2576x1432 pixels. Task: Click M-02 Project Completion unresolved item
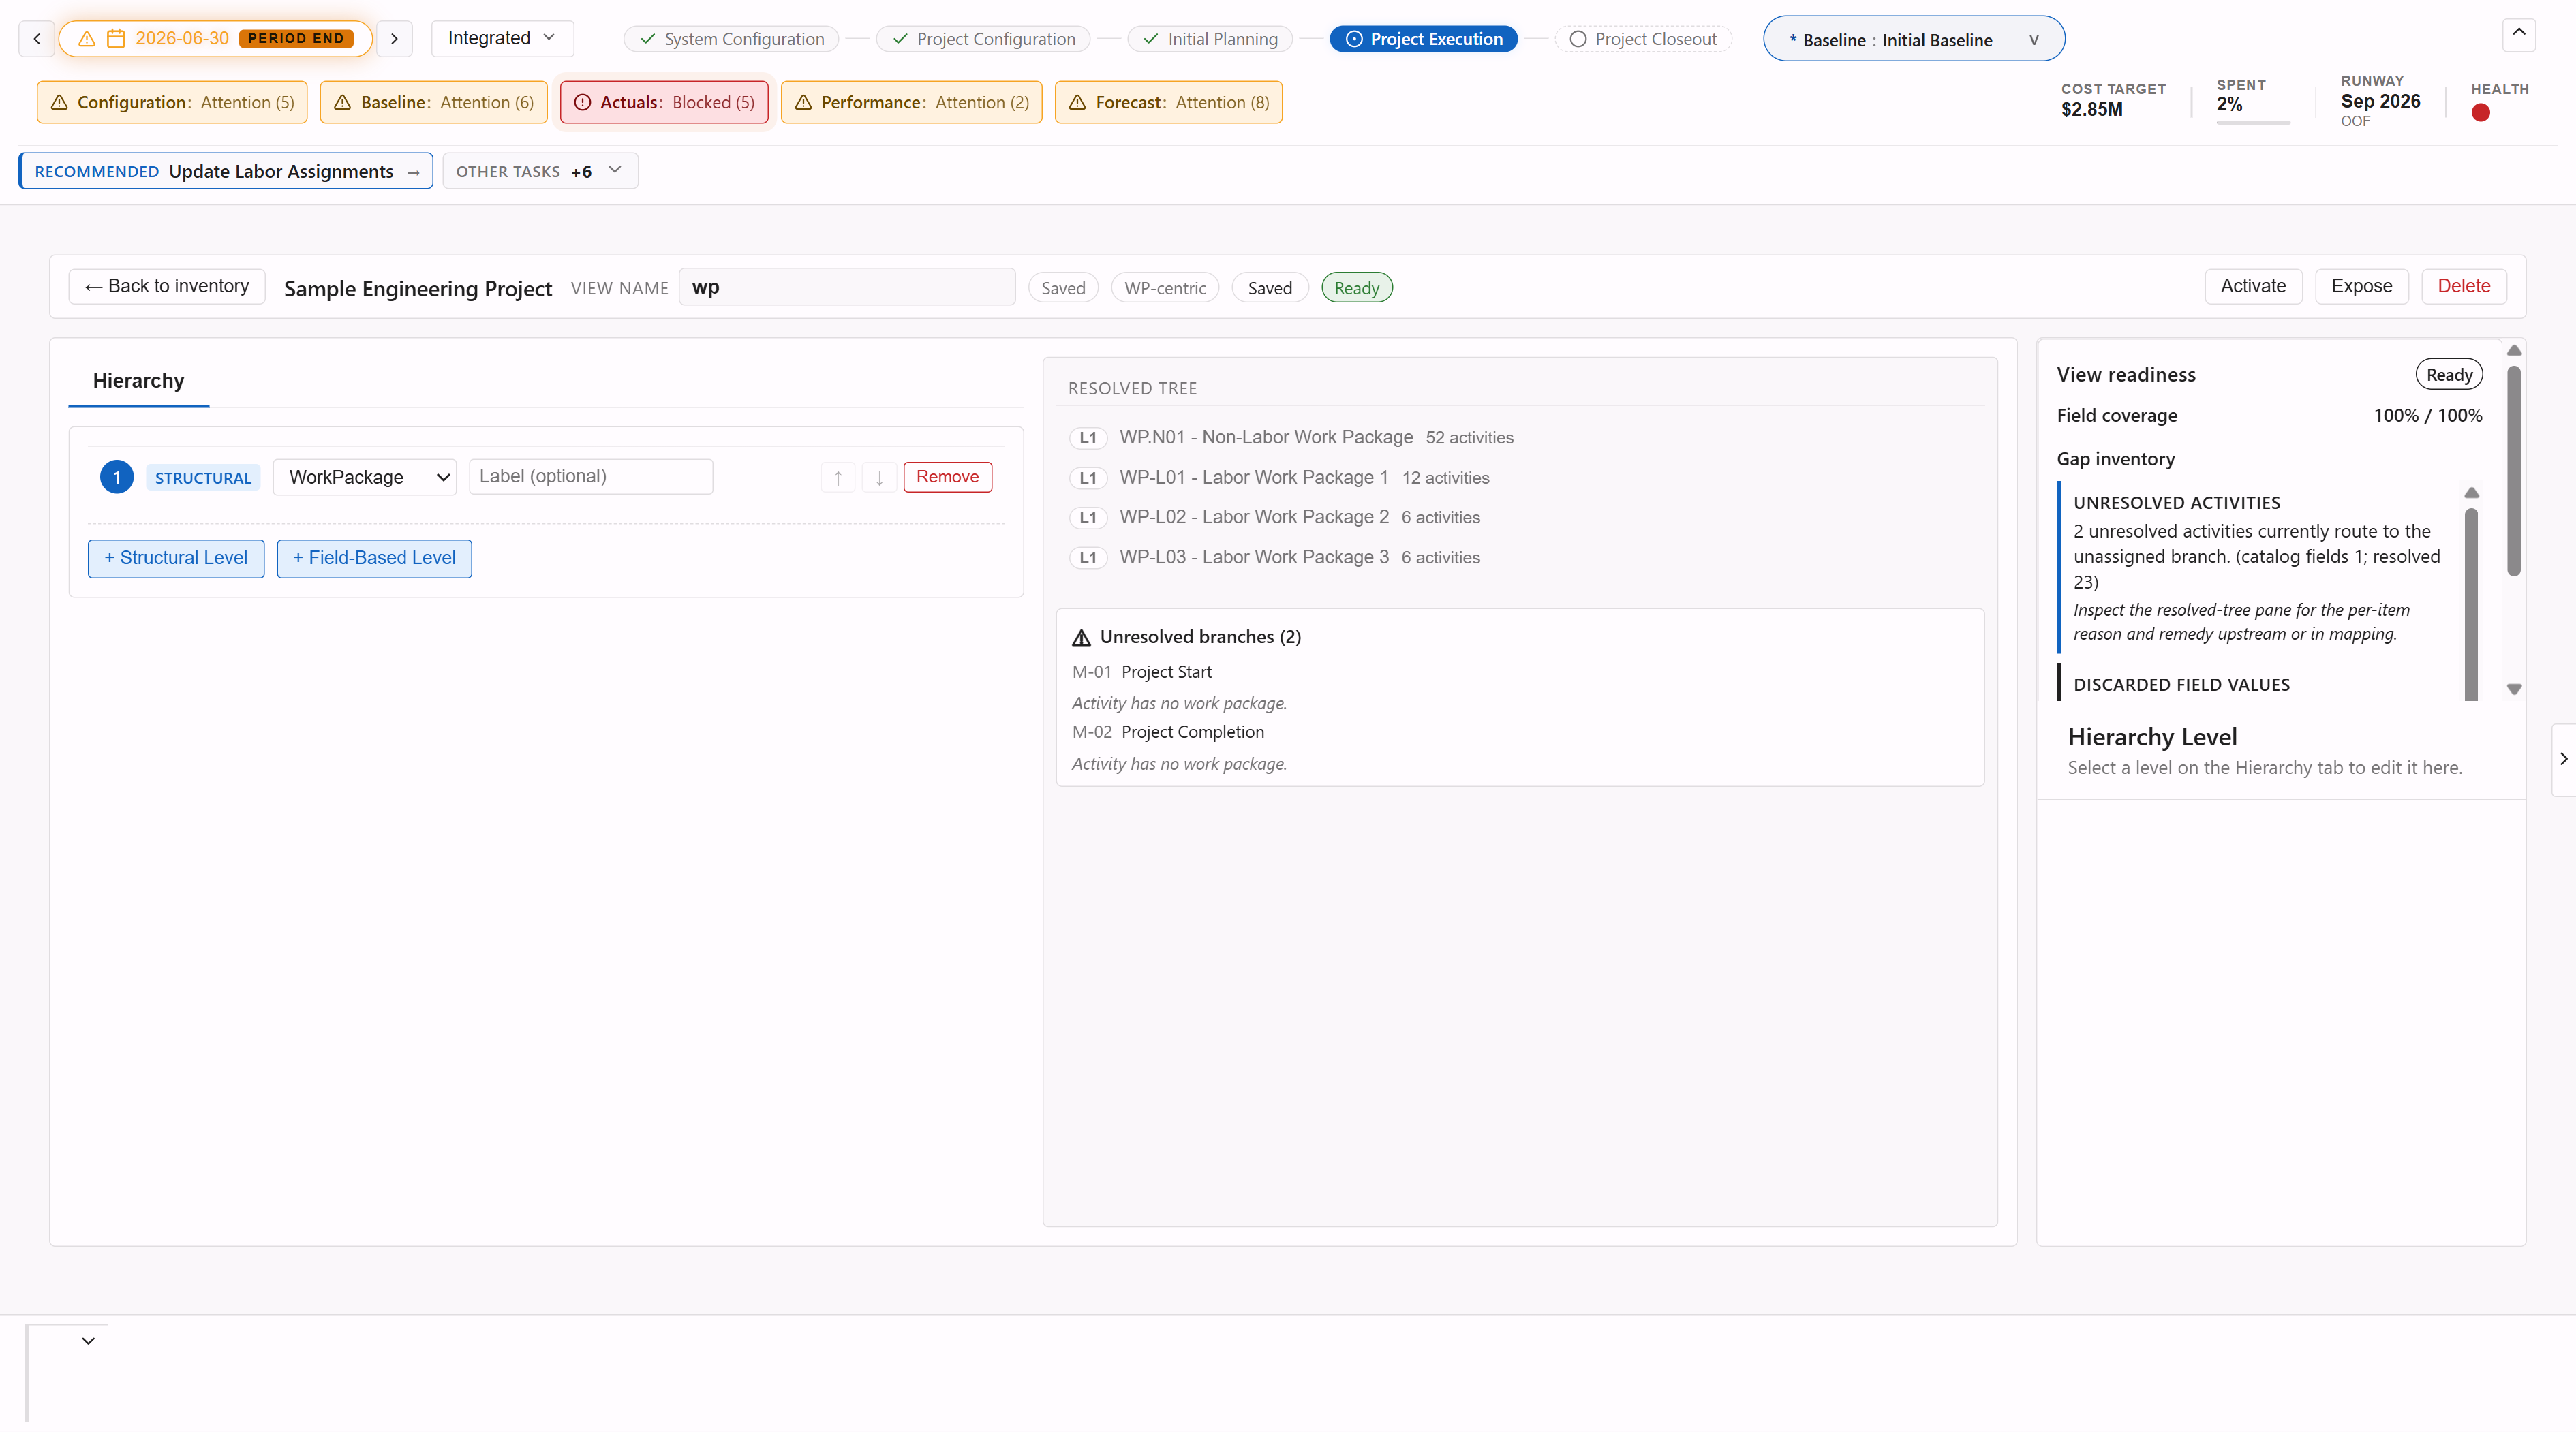tap(1168, 732)
